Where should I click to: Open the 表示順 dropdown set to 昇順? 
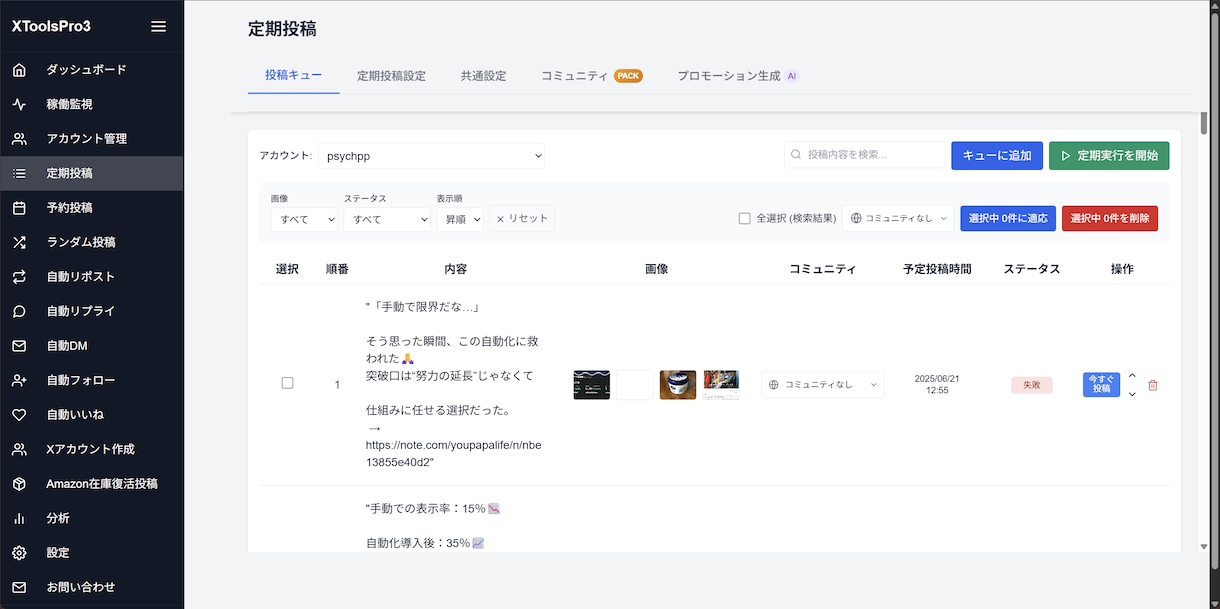click(460, 219)
